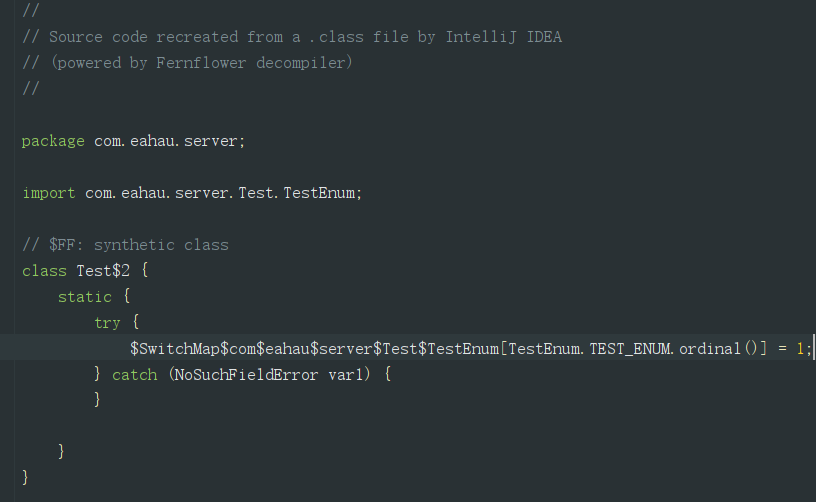The image size is (816, 502).
Task: Click the left editor gutter beside the try line
Action: [7, 323]
